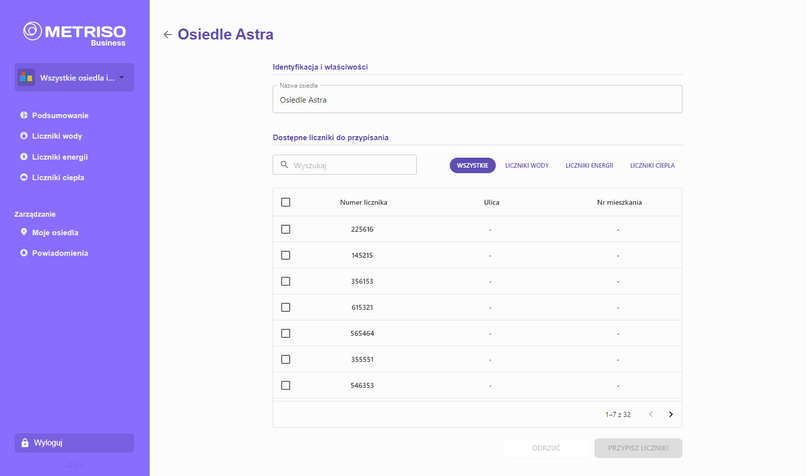Viewport: 807px width, 476px height.
Task: Switch to Liczniki energii filter tab
Action: click(589, 165)
